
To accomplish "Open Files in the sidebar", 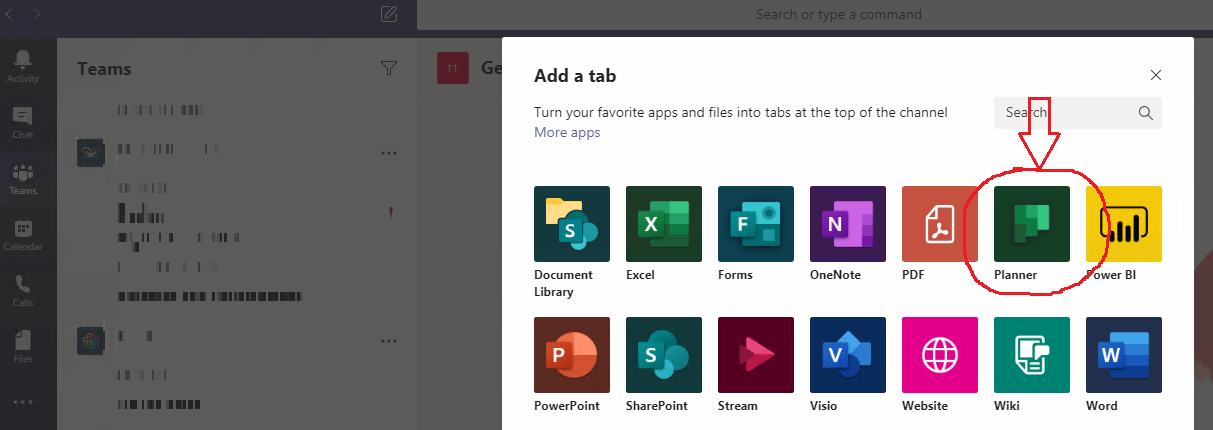I will pyautogui.click(x=23, y=346).
